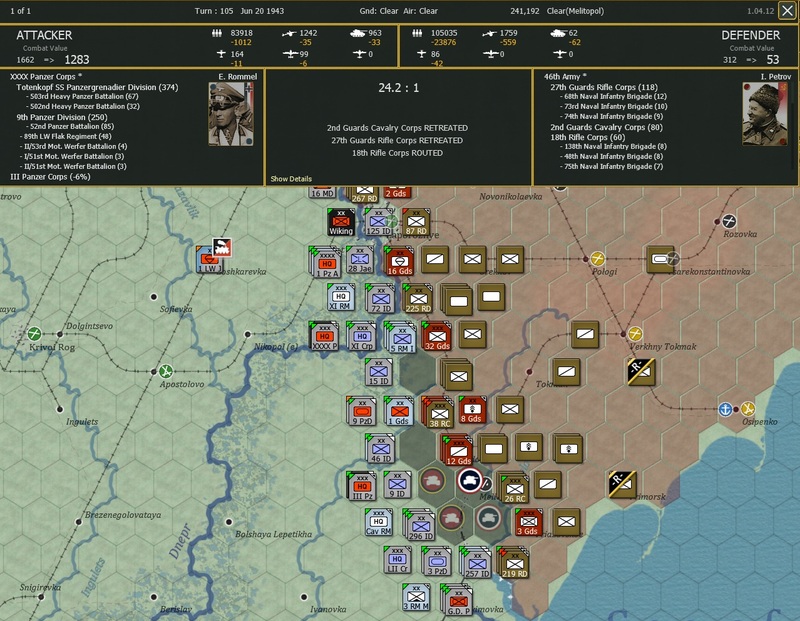This screenshot has width=800, height=621.
Task: Select the Wiking SS division counter
Action: (341, 222)
